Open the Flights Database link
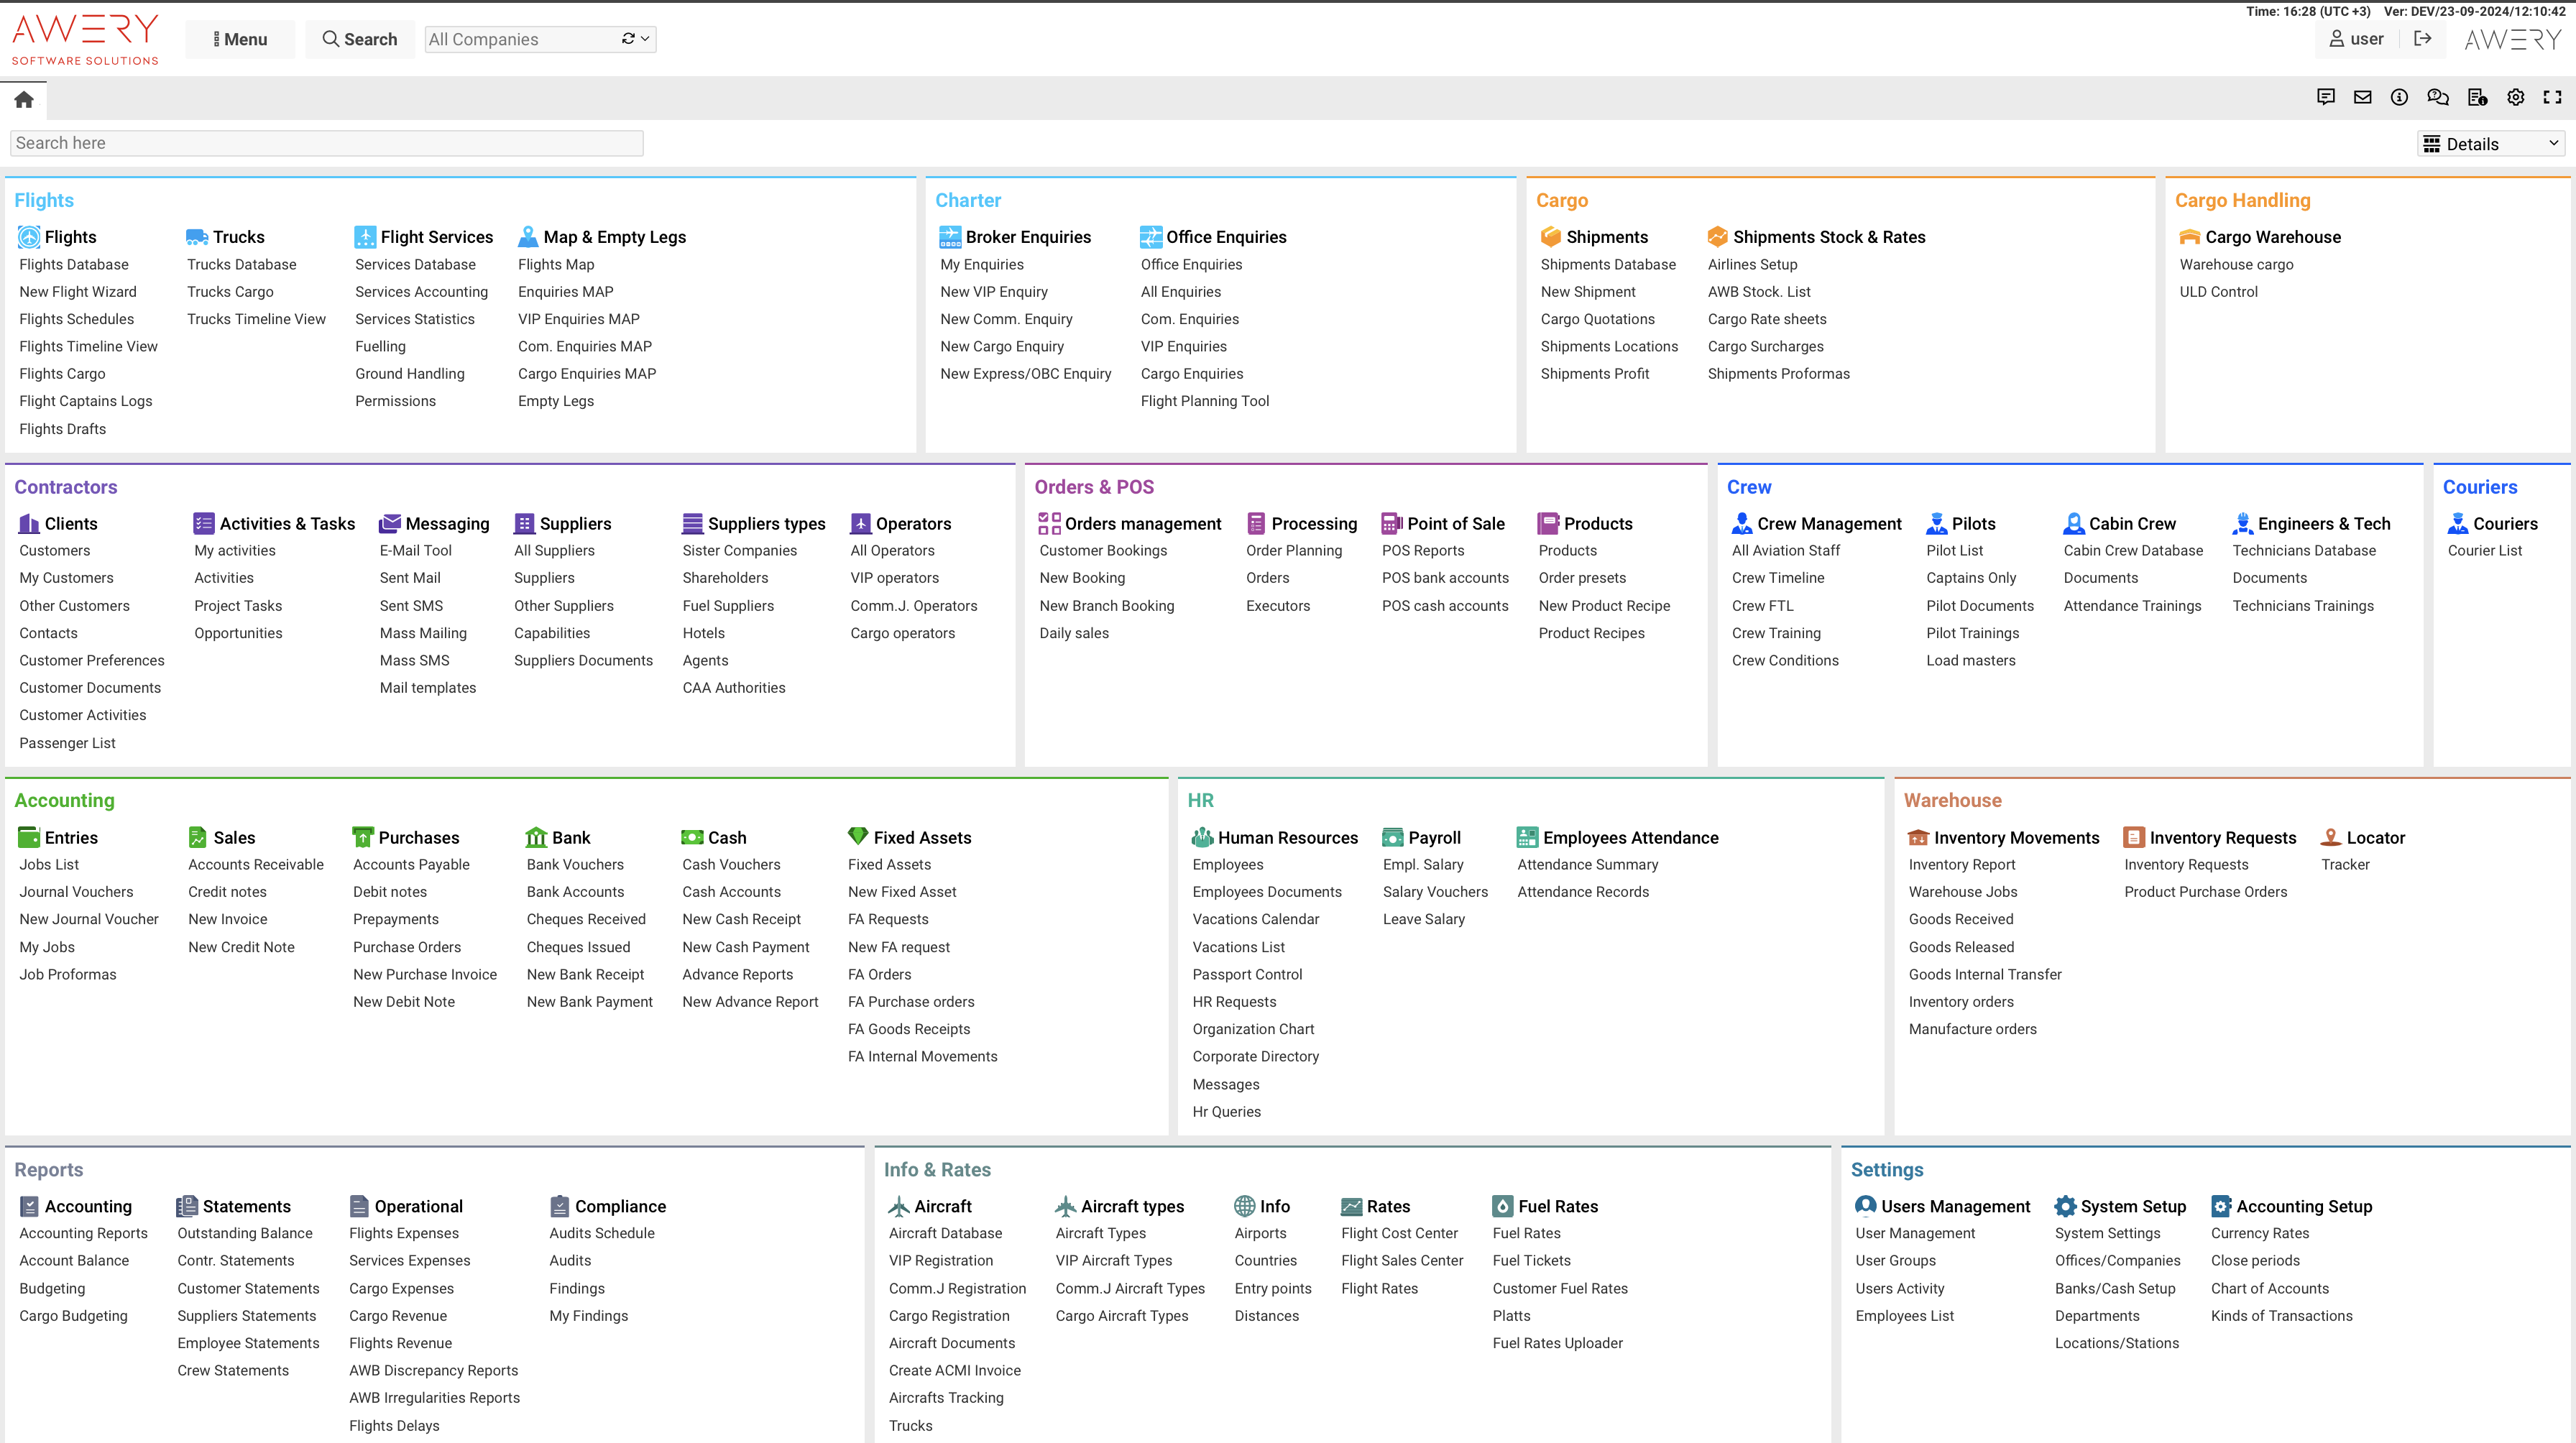This screenshot has width=2576, height=1443. tap(74, 264)
